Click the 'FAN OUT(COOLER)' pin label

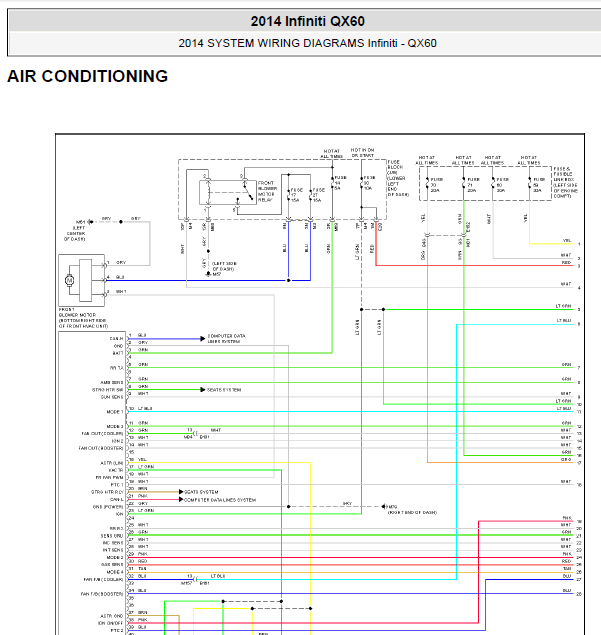(x=102, y=433)
